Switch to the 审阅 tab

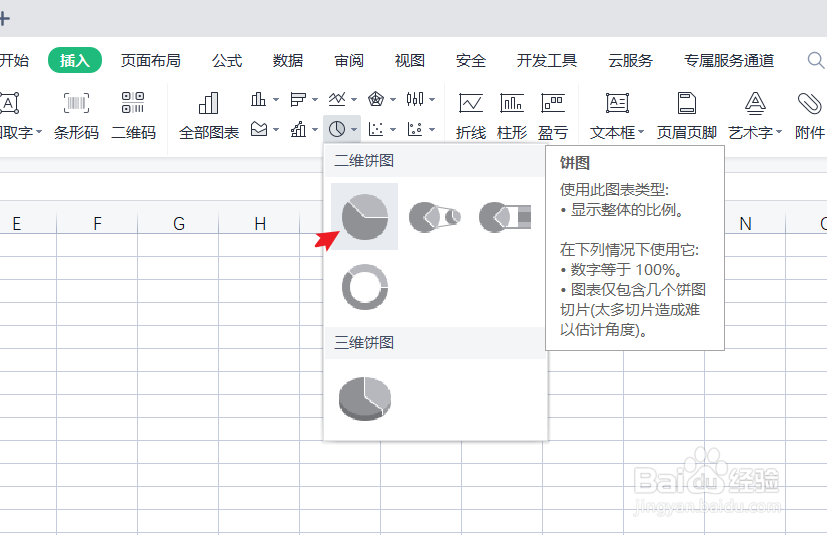click(349, 60)
